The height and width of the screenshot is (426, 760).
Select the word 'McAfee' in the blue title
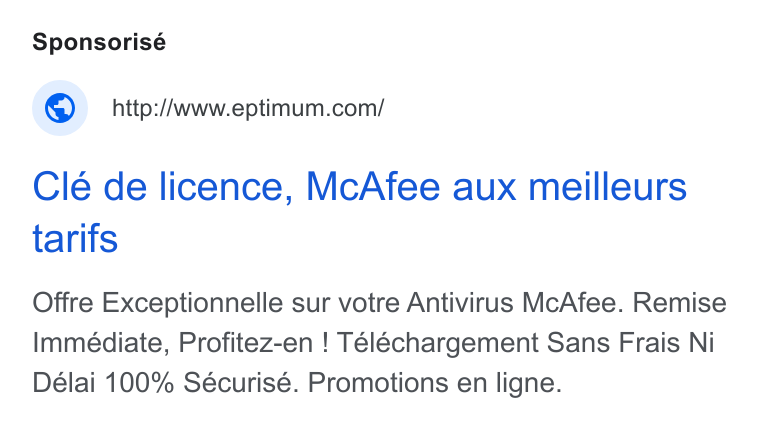(373, 187)
